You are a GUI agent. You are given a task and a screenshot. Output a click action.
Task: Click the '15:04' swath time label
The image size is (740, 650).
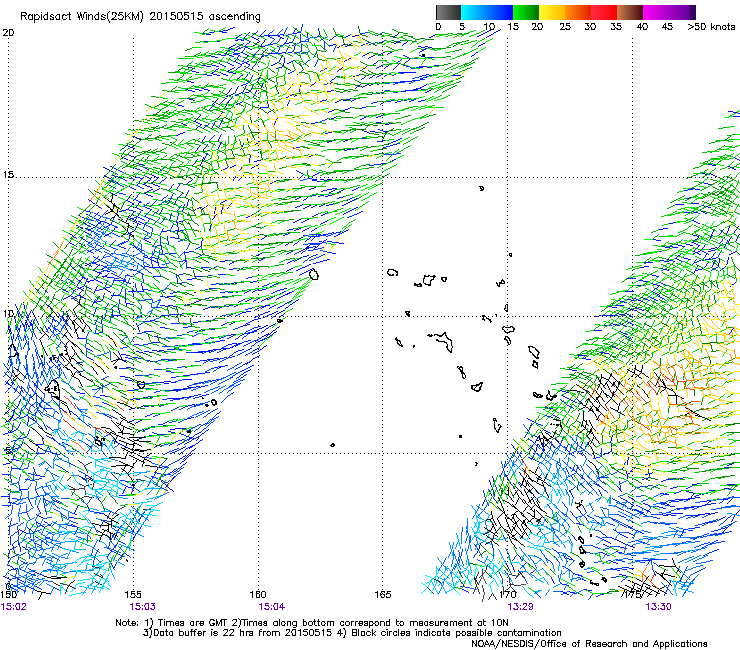pos(271,606)
